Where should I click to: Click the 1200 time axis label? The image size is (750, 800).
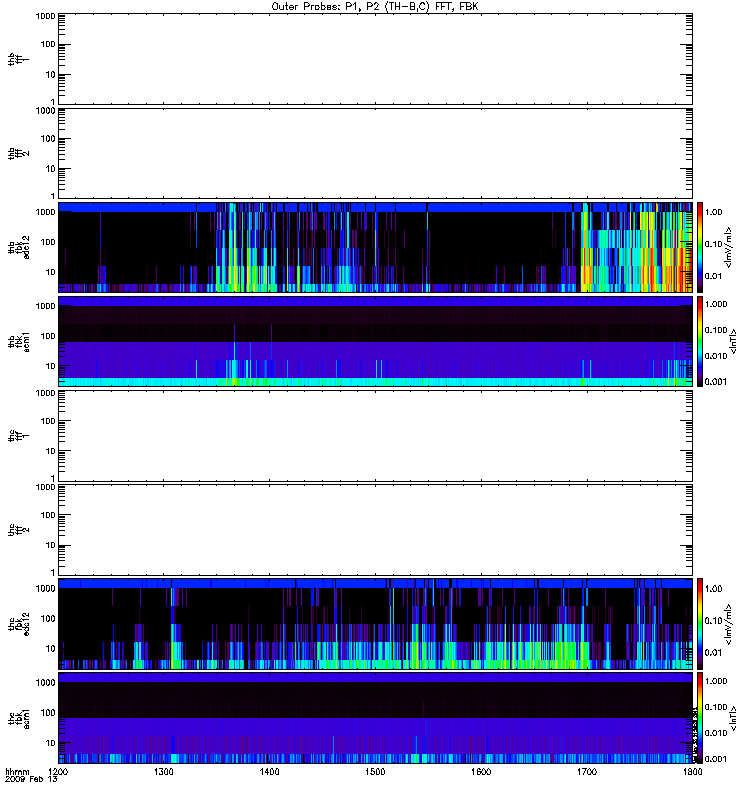[59, 772]
